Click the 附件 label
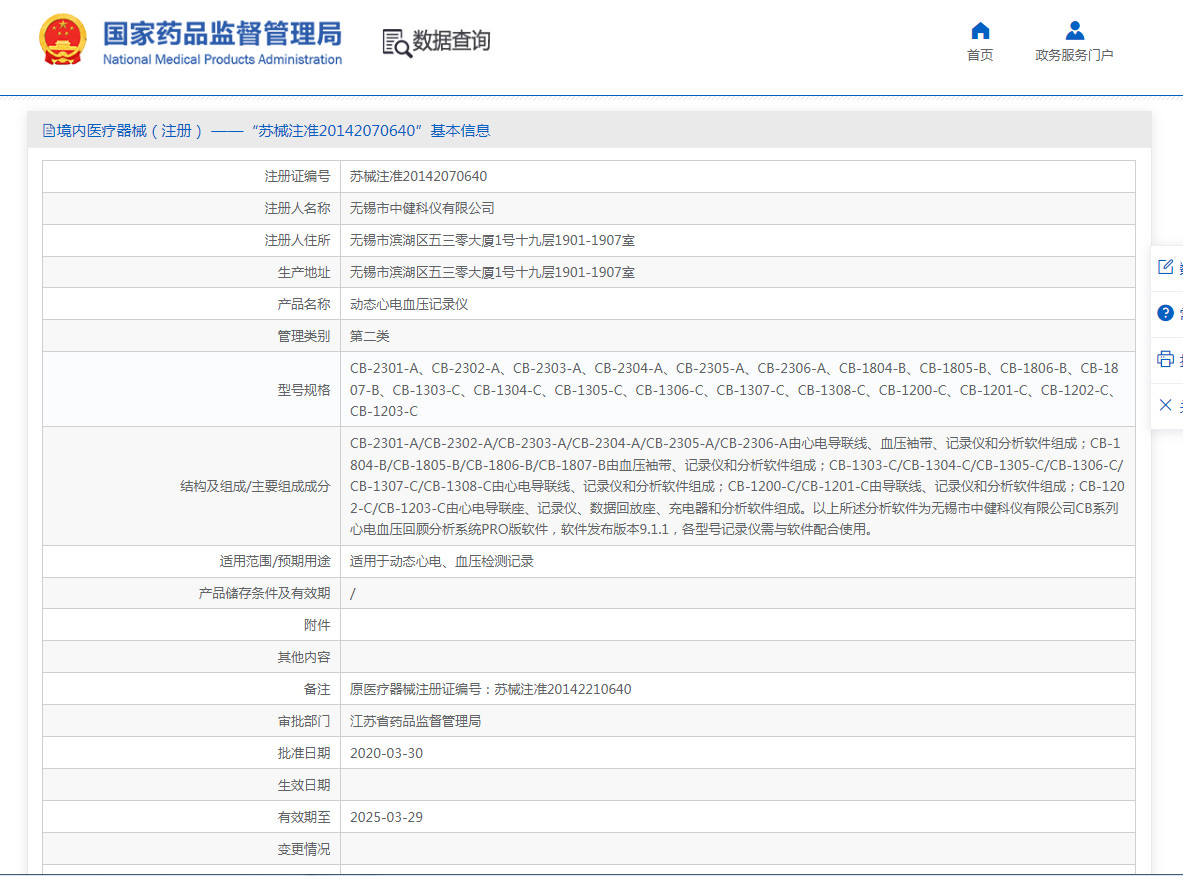 (317, 625)
